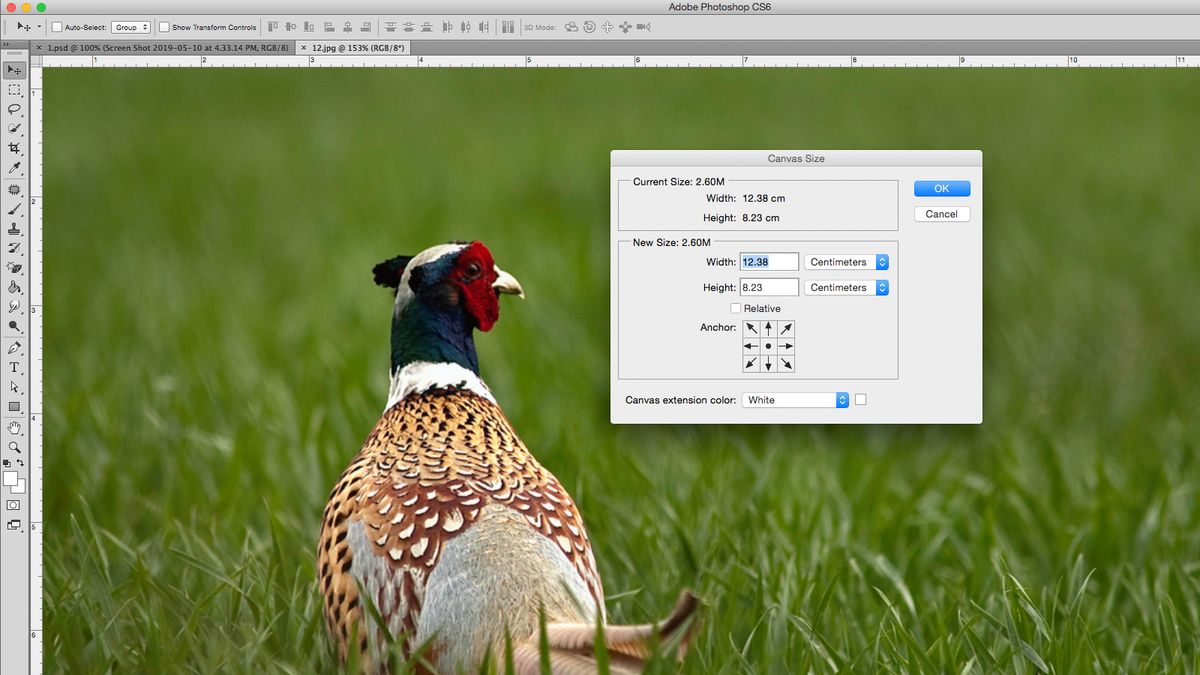Screen dimensions: 1200x675
Task: Enable the Auto-Select checkbox
Action: coord(58,27)
